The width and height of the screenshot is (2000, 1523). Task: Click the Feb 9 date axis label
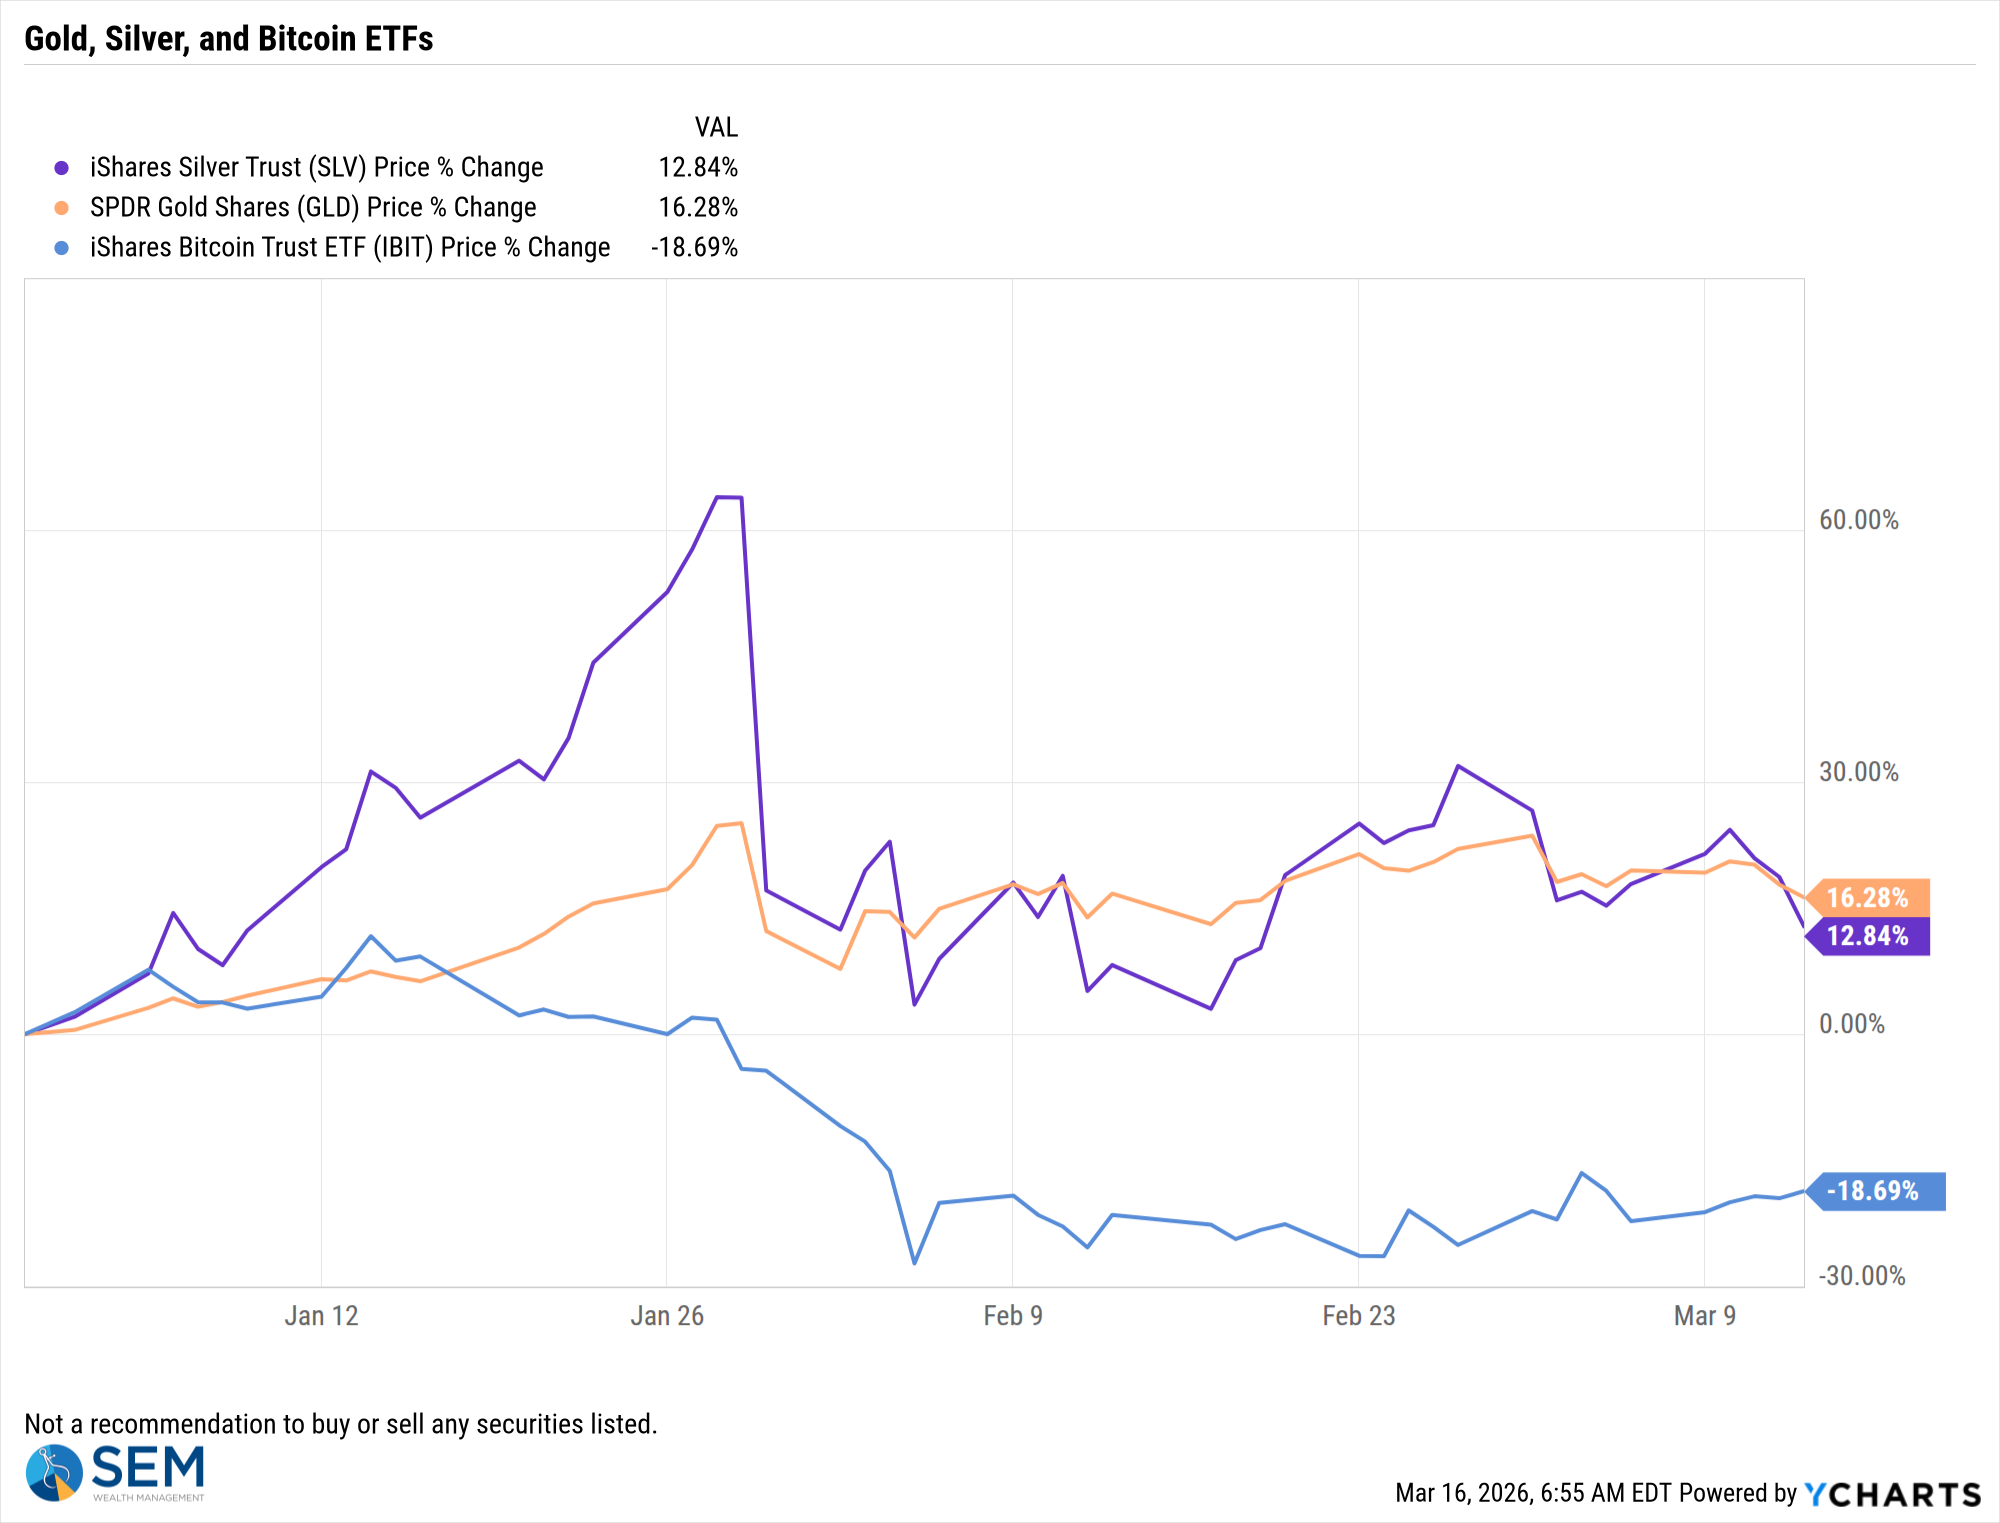[x=1013, y=1316]
